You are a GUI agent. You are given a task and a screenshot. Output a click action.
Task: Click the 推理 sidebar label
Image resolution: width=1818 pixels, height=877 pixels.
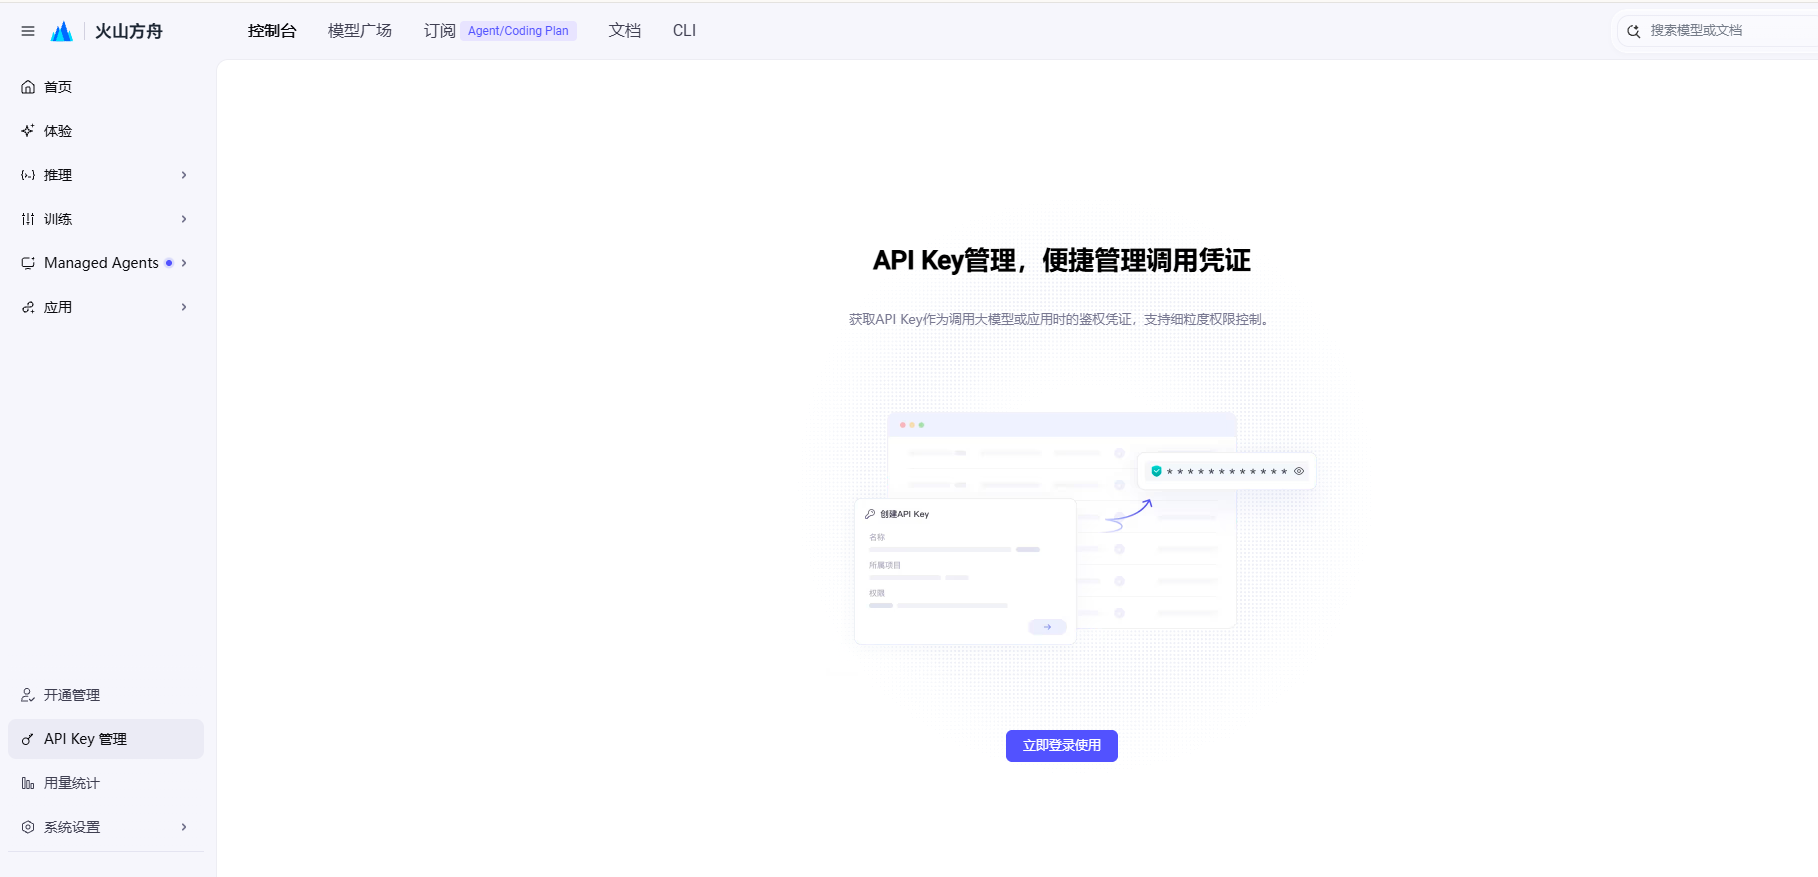[x=58, y=175]
